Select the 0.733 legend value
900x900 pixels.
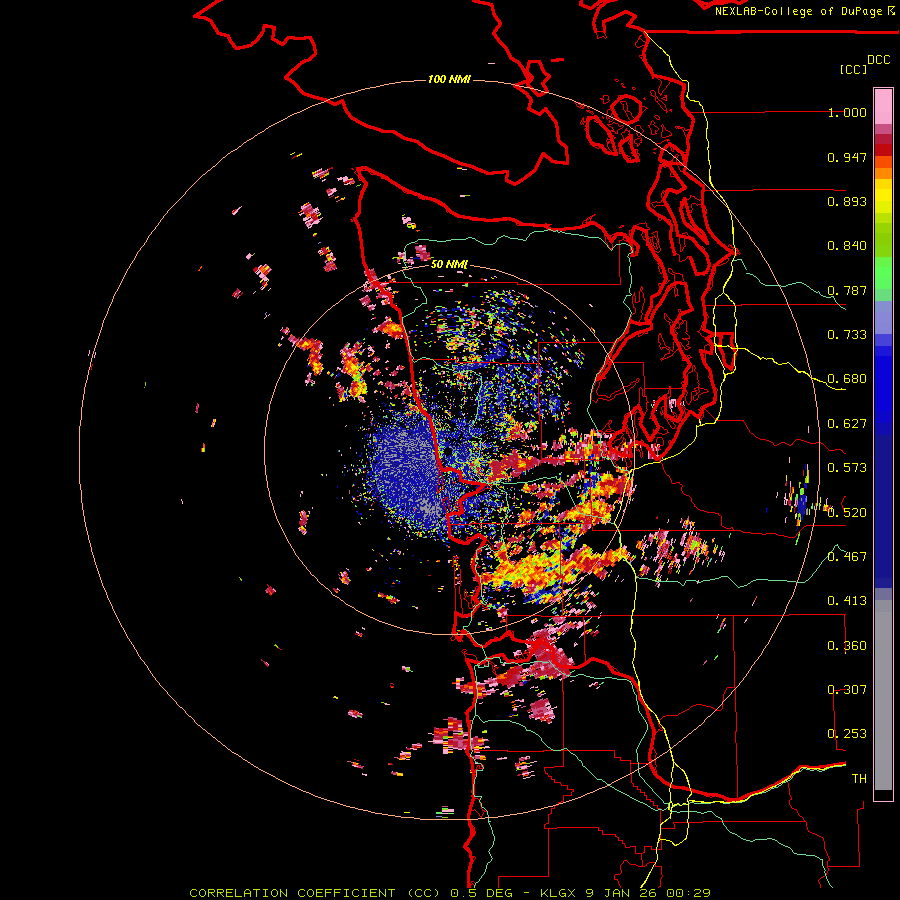[847, 335]
